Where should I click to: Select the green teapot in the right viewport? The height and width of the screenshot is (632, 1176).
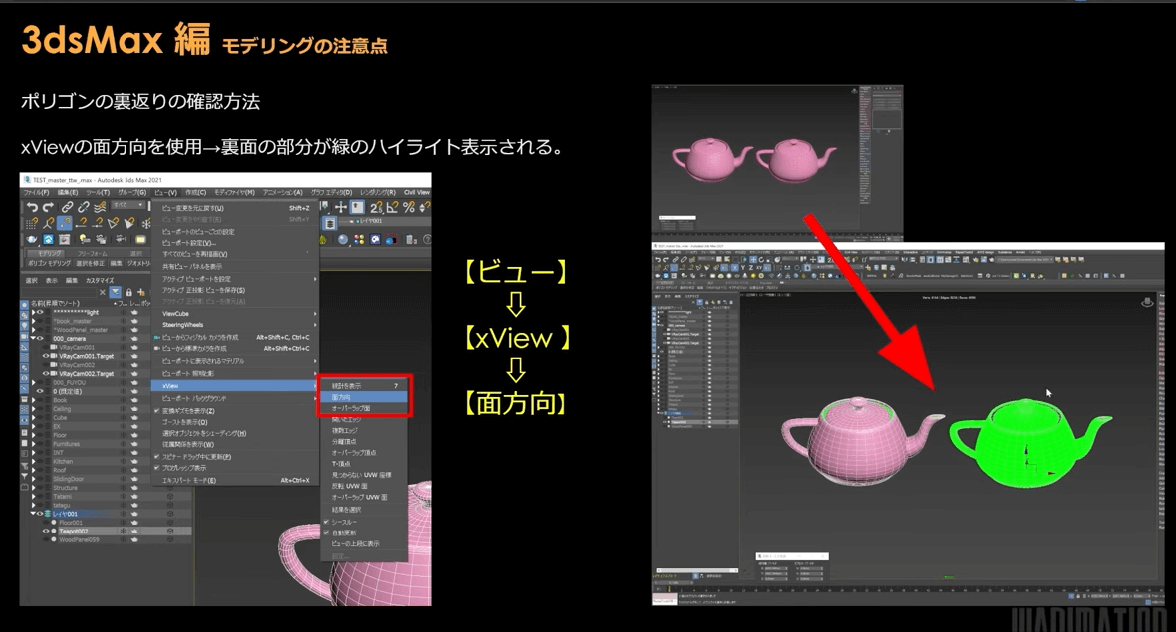pos(1029,442)
